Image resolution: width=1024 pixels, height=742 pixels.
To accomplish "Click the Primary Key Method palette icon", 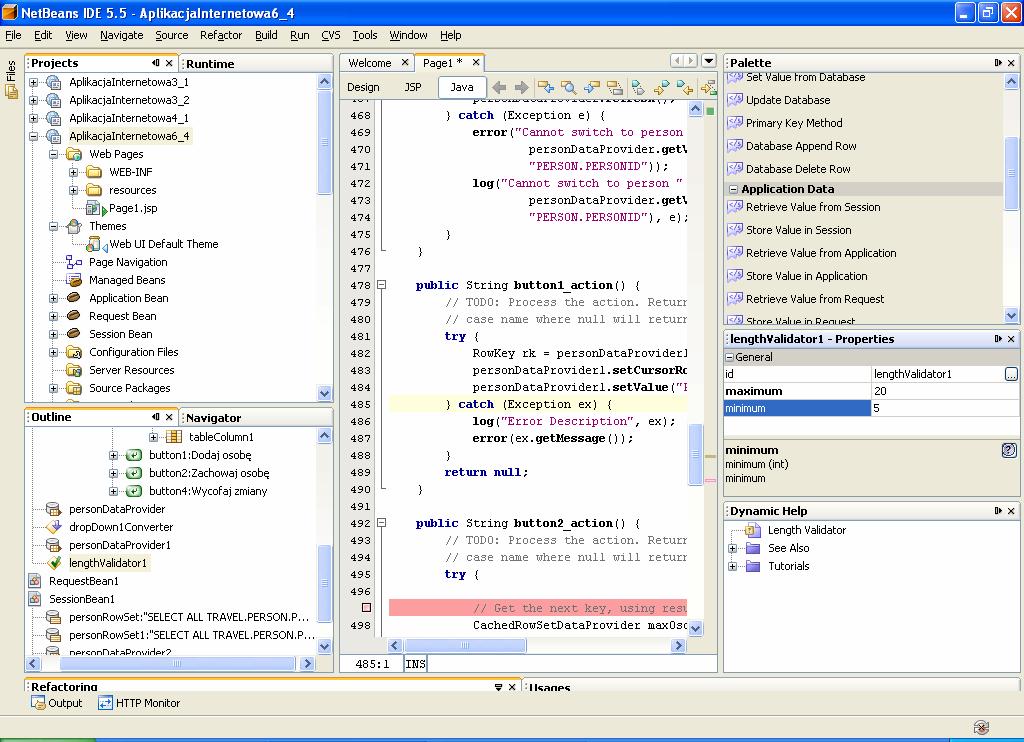I will 735,123.
